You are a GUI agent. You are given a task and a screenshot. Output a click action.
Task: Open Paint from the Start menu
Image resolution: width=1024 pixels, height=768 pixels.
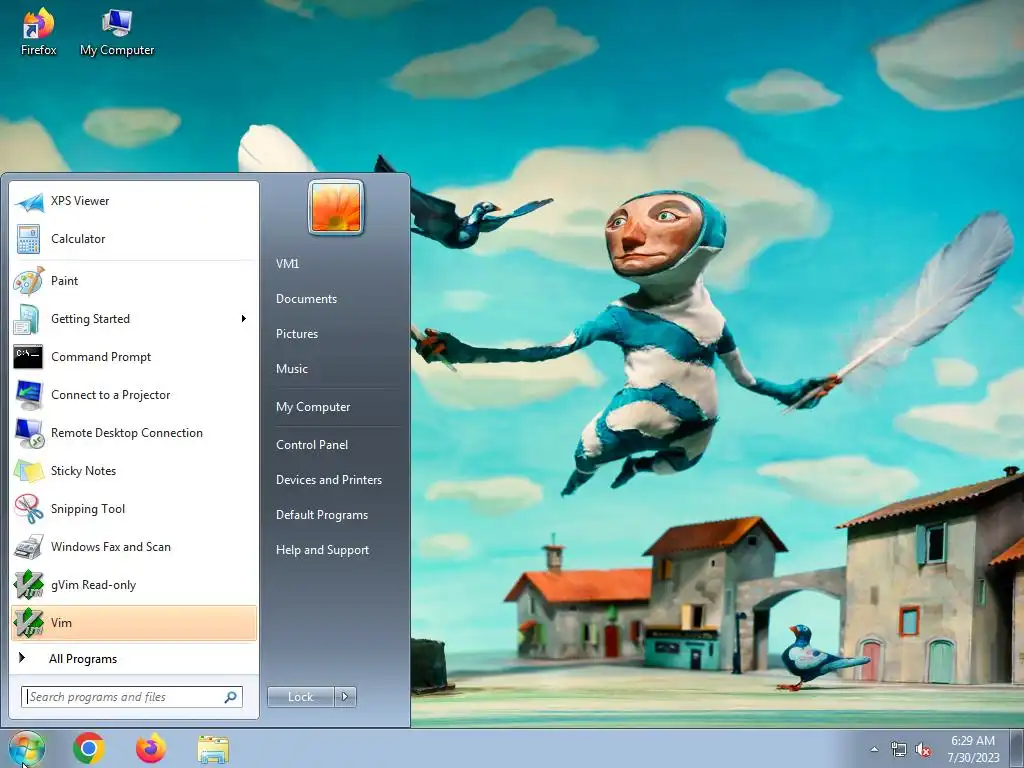point(134,281)
